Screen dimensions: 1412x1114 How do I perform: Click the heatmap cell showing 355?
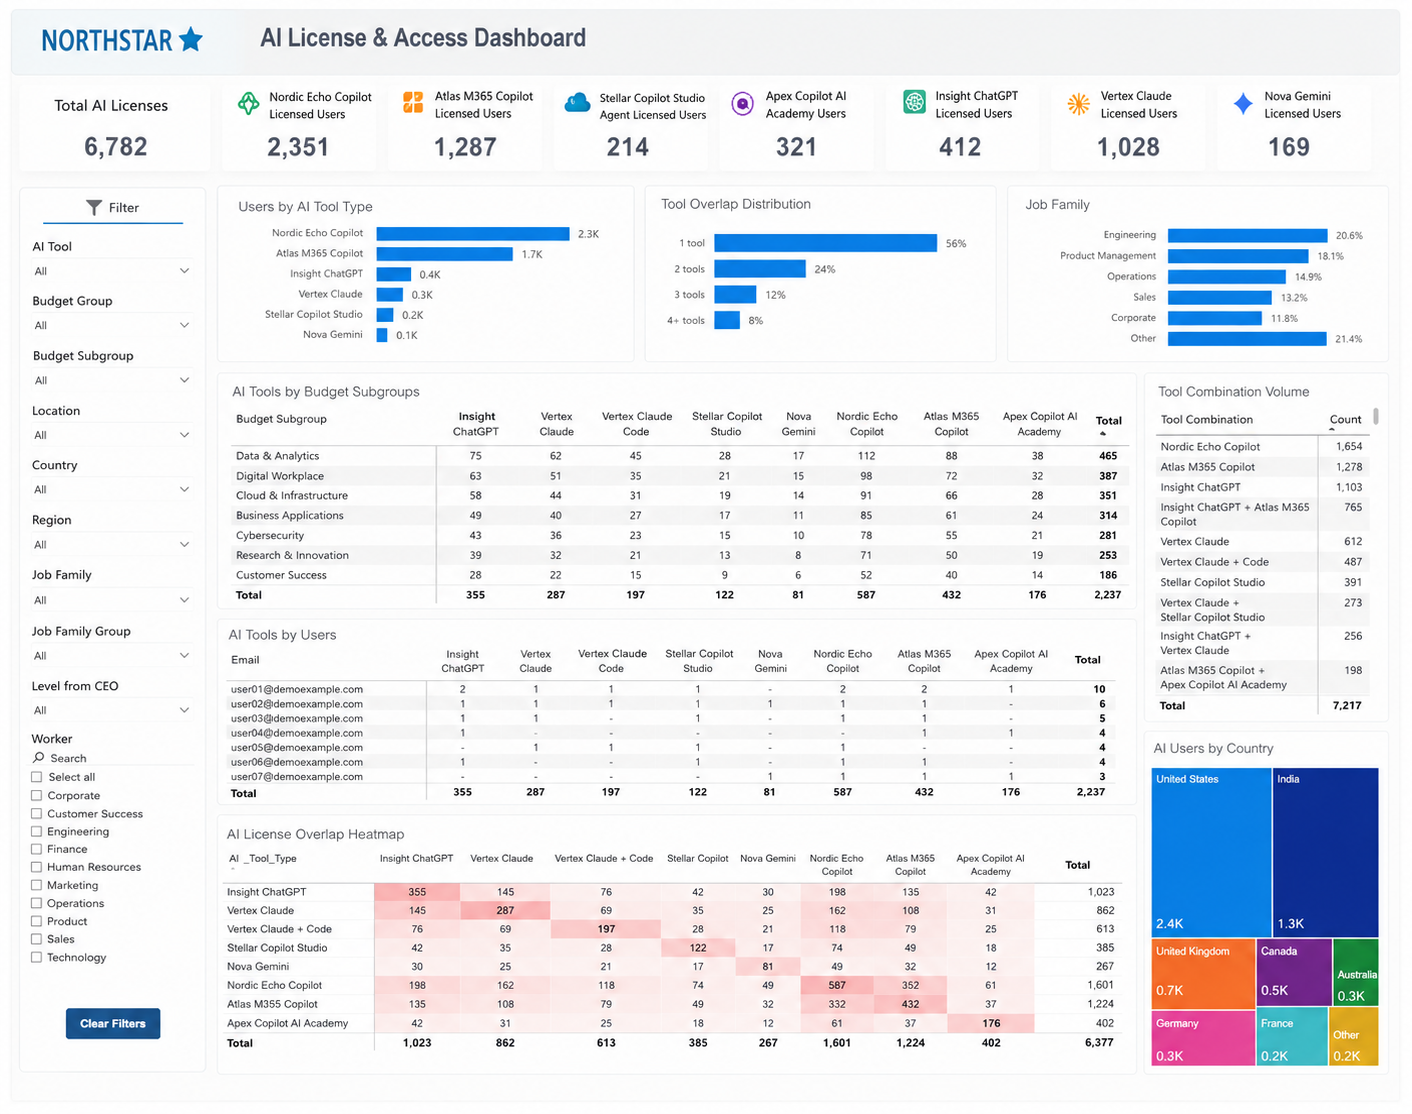417,892
